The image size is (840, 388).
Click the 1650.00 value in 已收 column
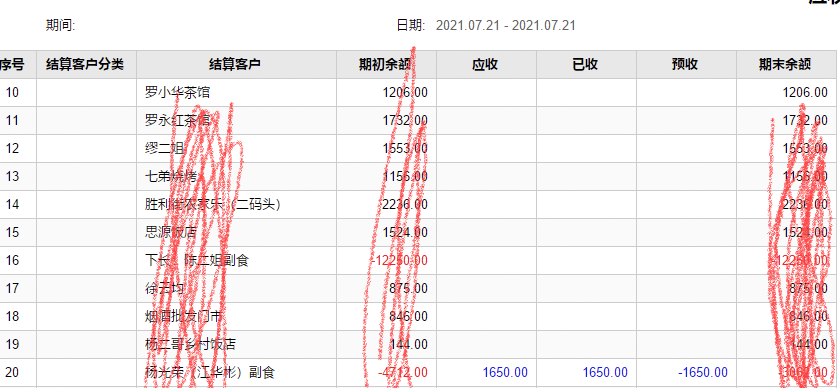605,372
